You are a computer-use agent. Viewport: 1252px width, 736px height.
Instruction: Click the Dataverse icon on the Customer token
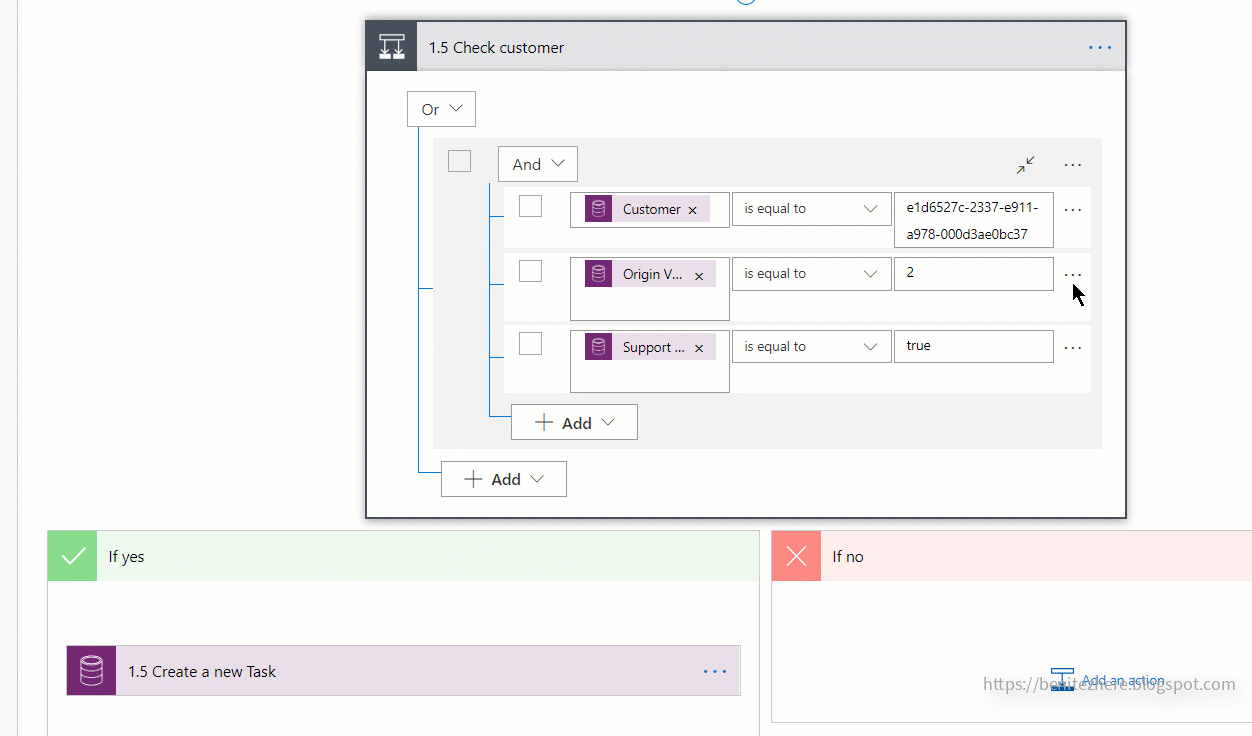point(598,209)
